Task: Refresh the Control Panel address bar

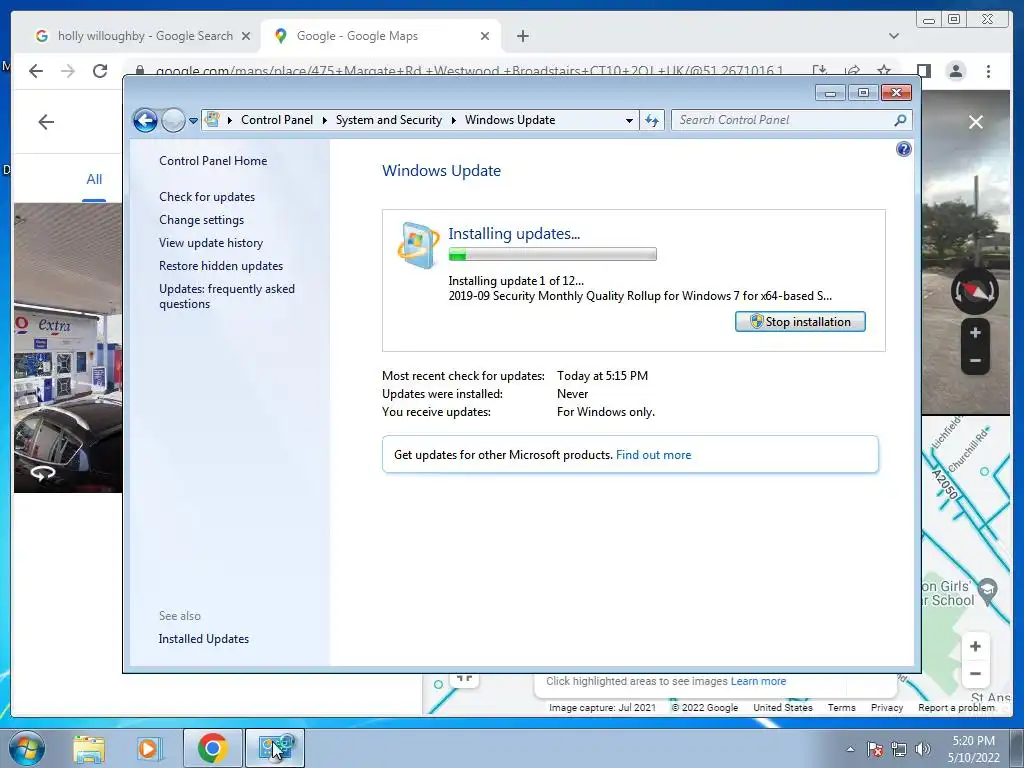Action: click(652, 120)
